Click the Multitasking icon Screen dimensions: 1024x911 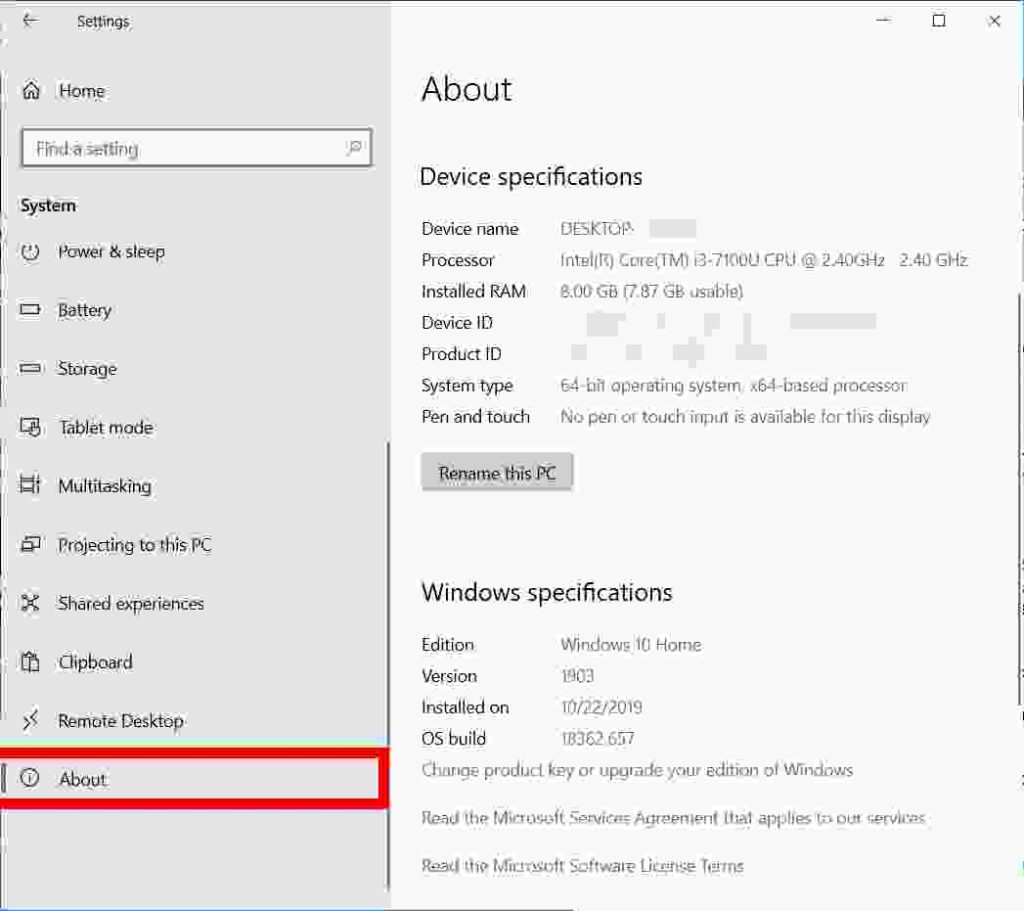[x=30, y=486]
